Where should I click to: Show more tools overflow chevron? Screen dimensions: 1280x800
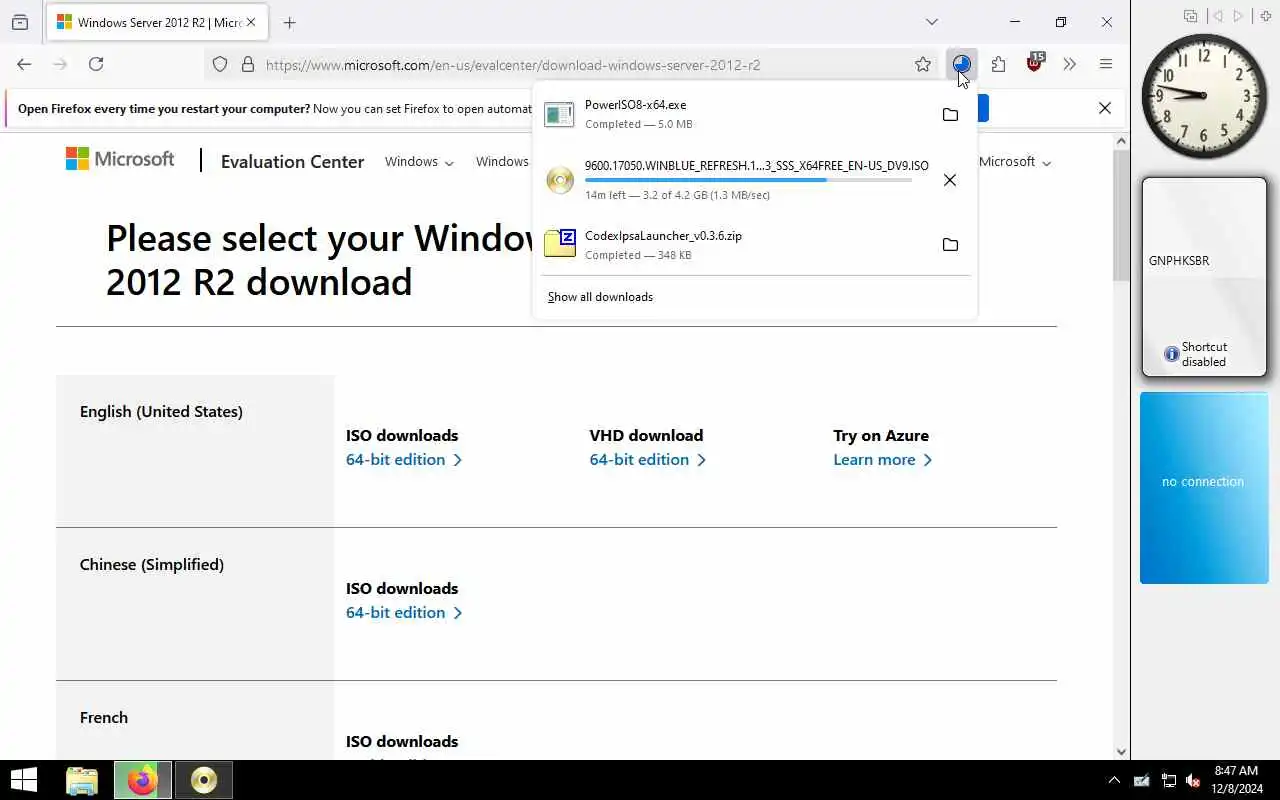(x=1070, y=64)
